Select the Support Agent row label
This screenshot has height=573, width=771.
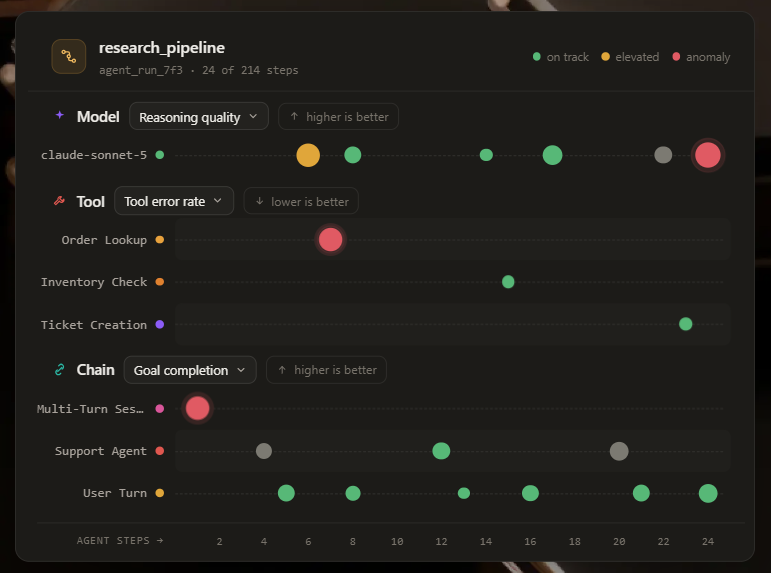point(101,451)
